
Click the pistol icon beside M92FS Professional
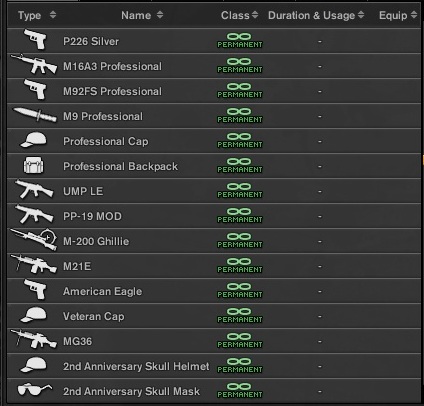[x=35, y=90]
